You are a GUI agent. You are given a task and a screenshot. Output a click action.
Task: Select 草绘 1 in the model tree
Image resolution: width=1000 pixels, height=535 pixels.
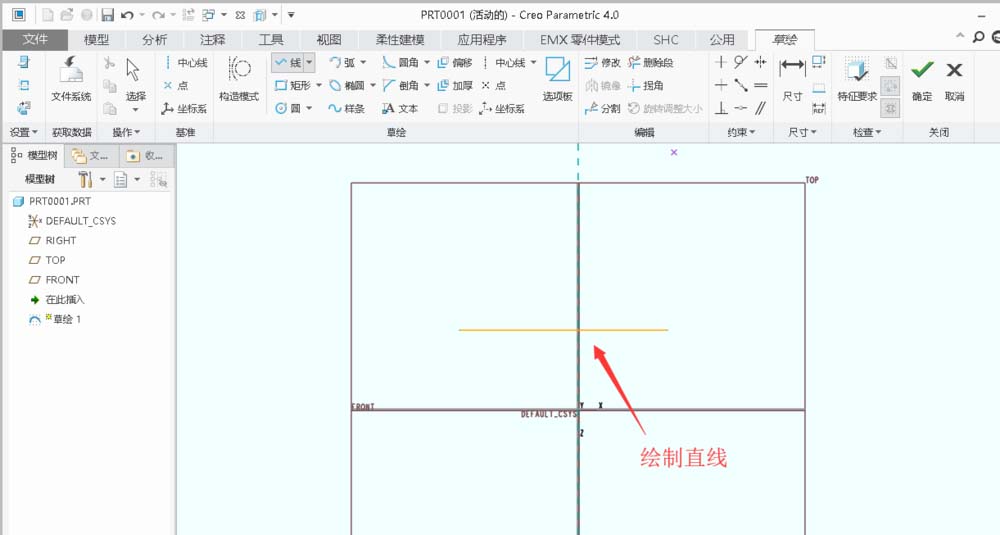(x=55, y=319)
